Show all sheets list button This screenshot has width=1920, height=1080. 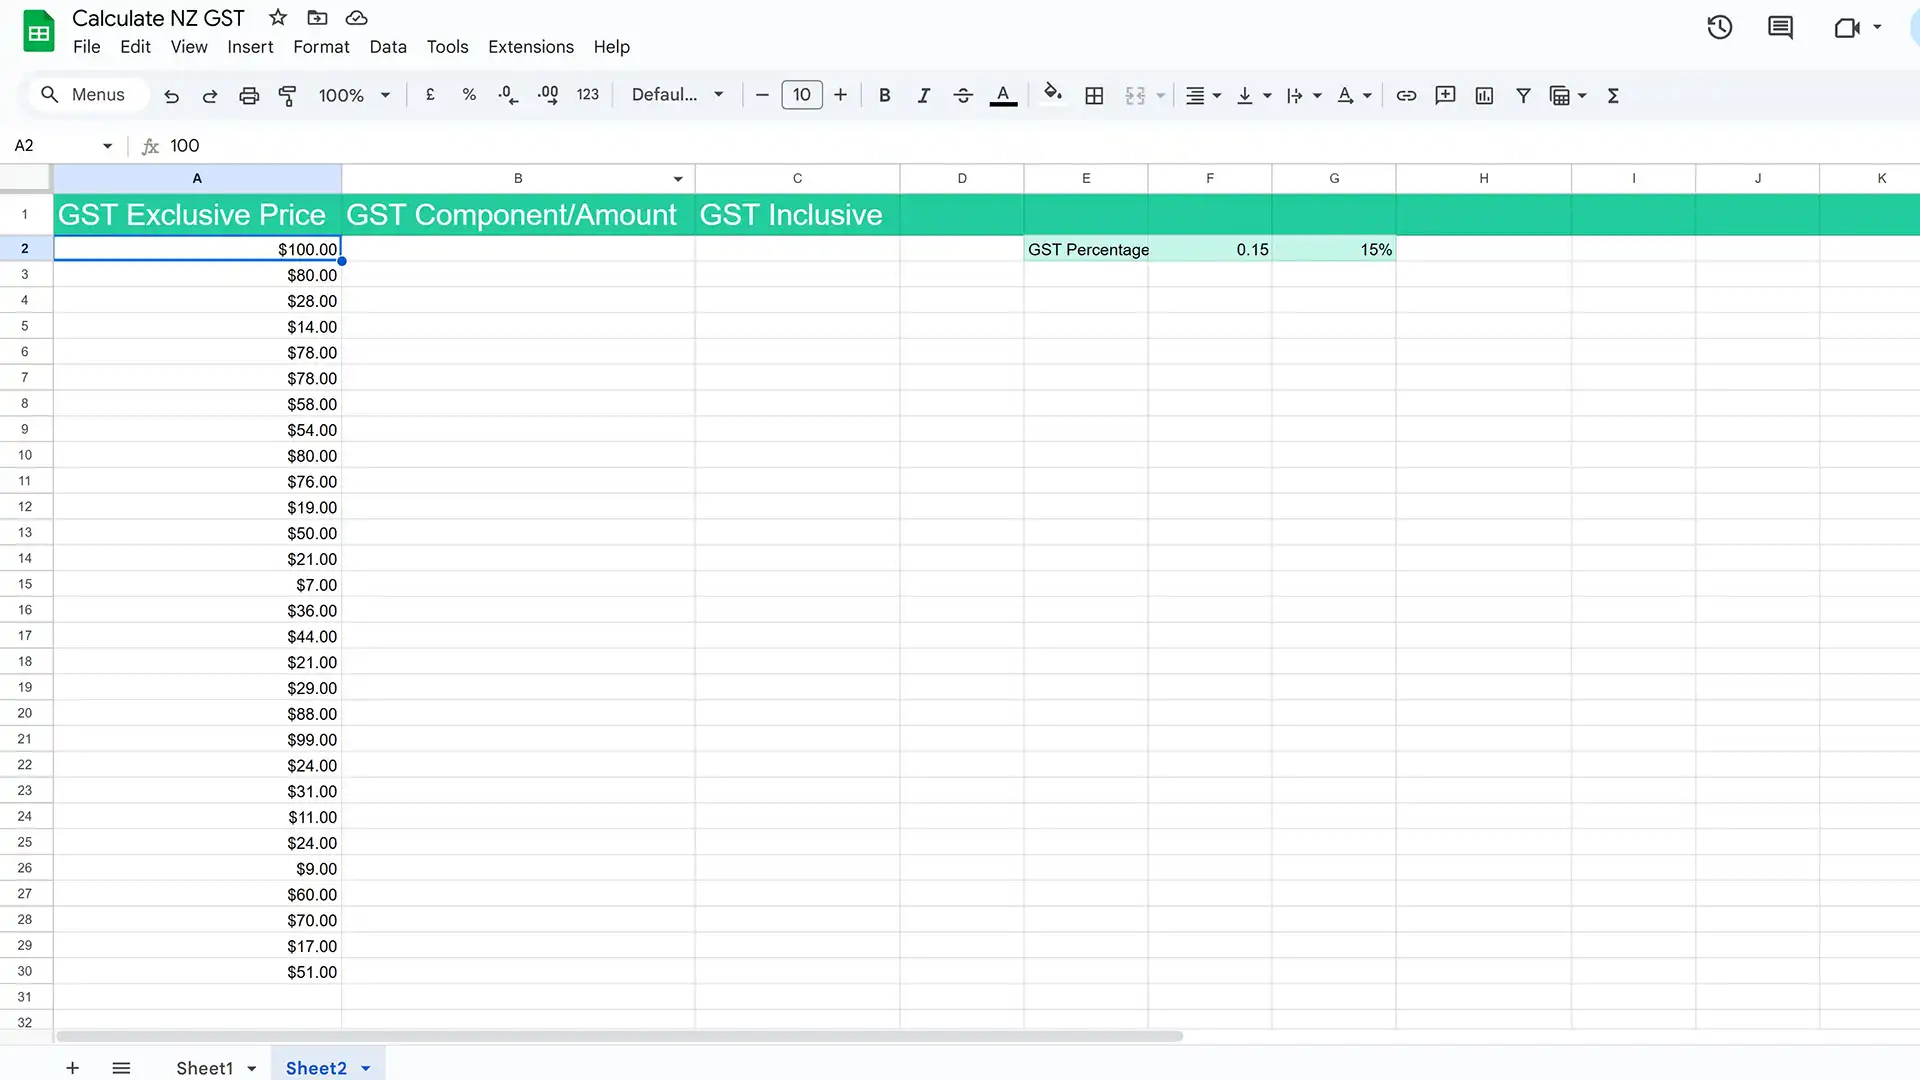click(x=121, y=1068)
